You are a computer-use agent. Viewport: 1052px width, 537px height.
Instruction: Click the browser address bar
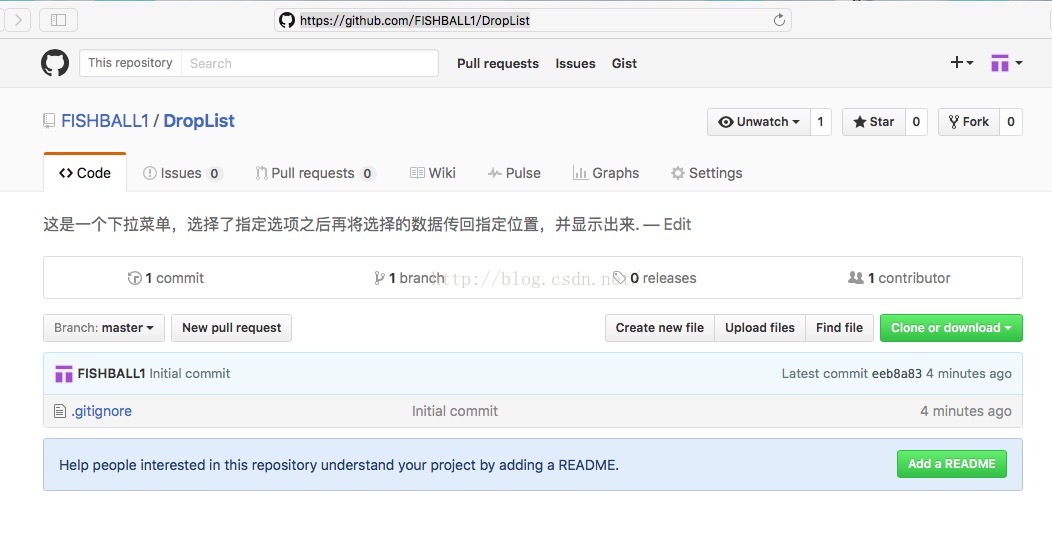pyautogui.click(x=533, y=20)
